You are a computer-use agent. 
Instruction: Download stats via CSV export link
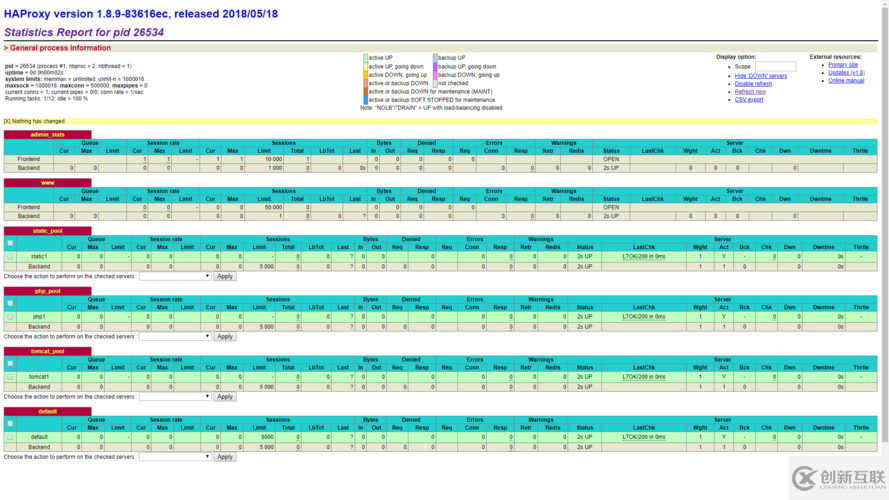pyautogui.click(x=748, y=100)
